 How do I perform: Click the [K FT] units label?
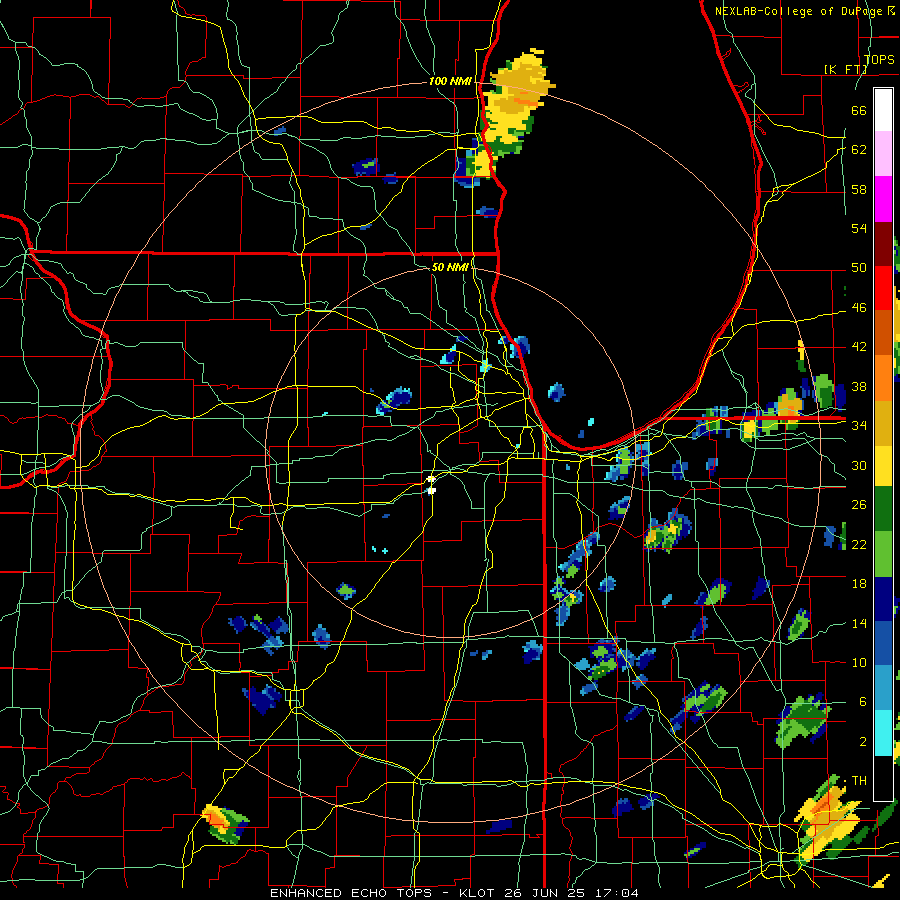(x=845, y=69)
